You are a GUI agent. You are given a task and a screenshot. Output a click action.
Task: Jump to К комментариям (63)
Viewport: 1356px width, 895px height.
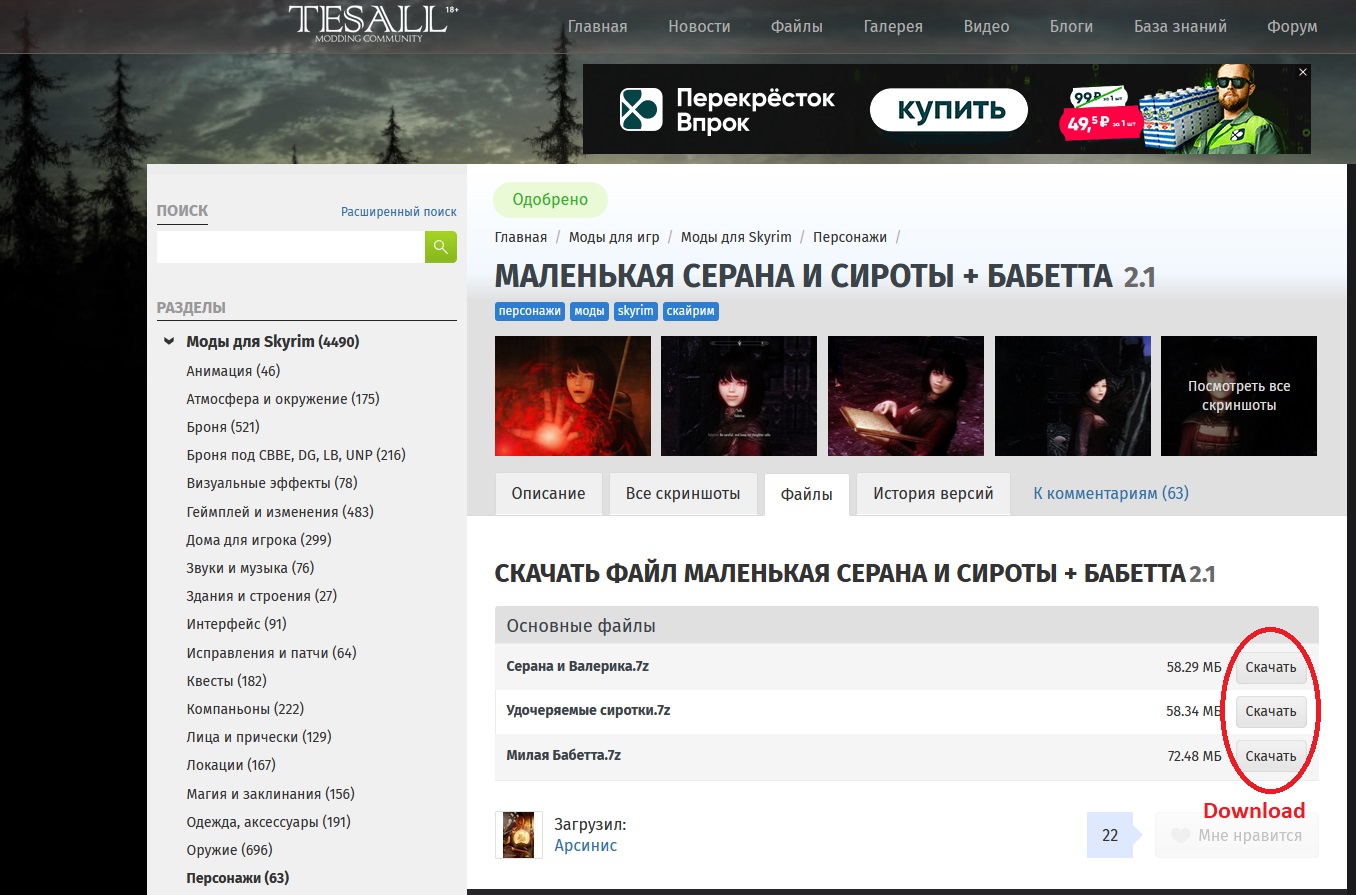1111,494
